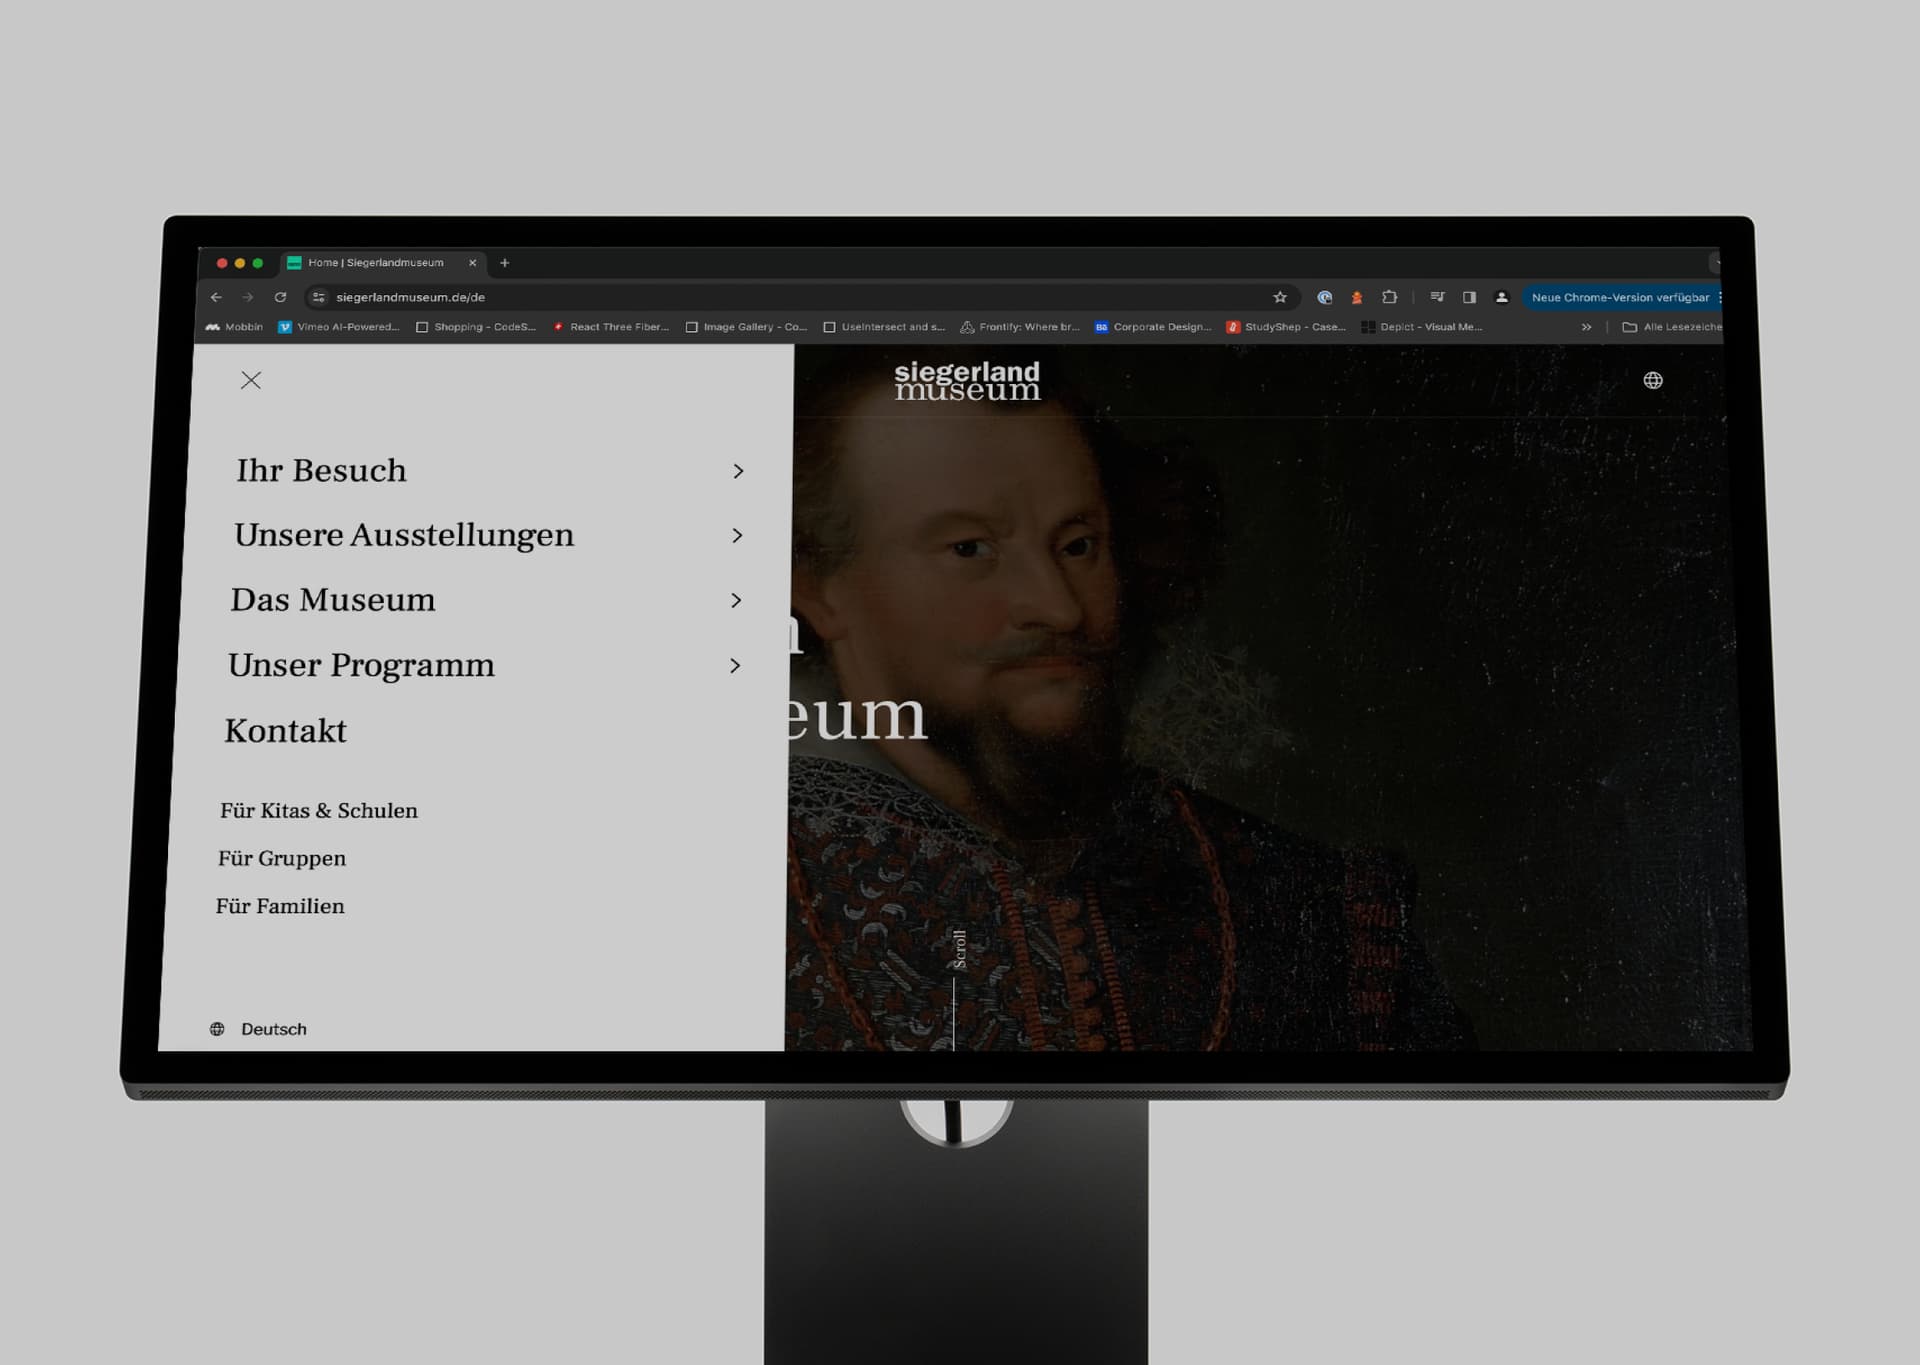
Task: Close the Home | Siegerlandmuseum tab
Action: pyautogui.click(x=473, y=263)
